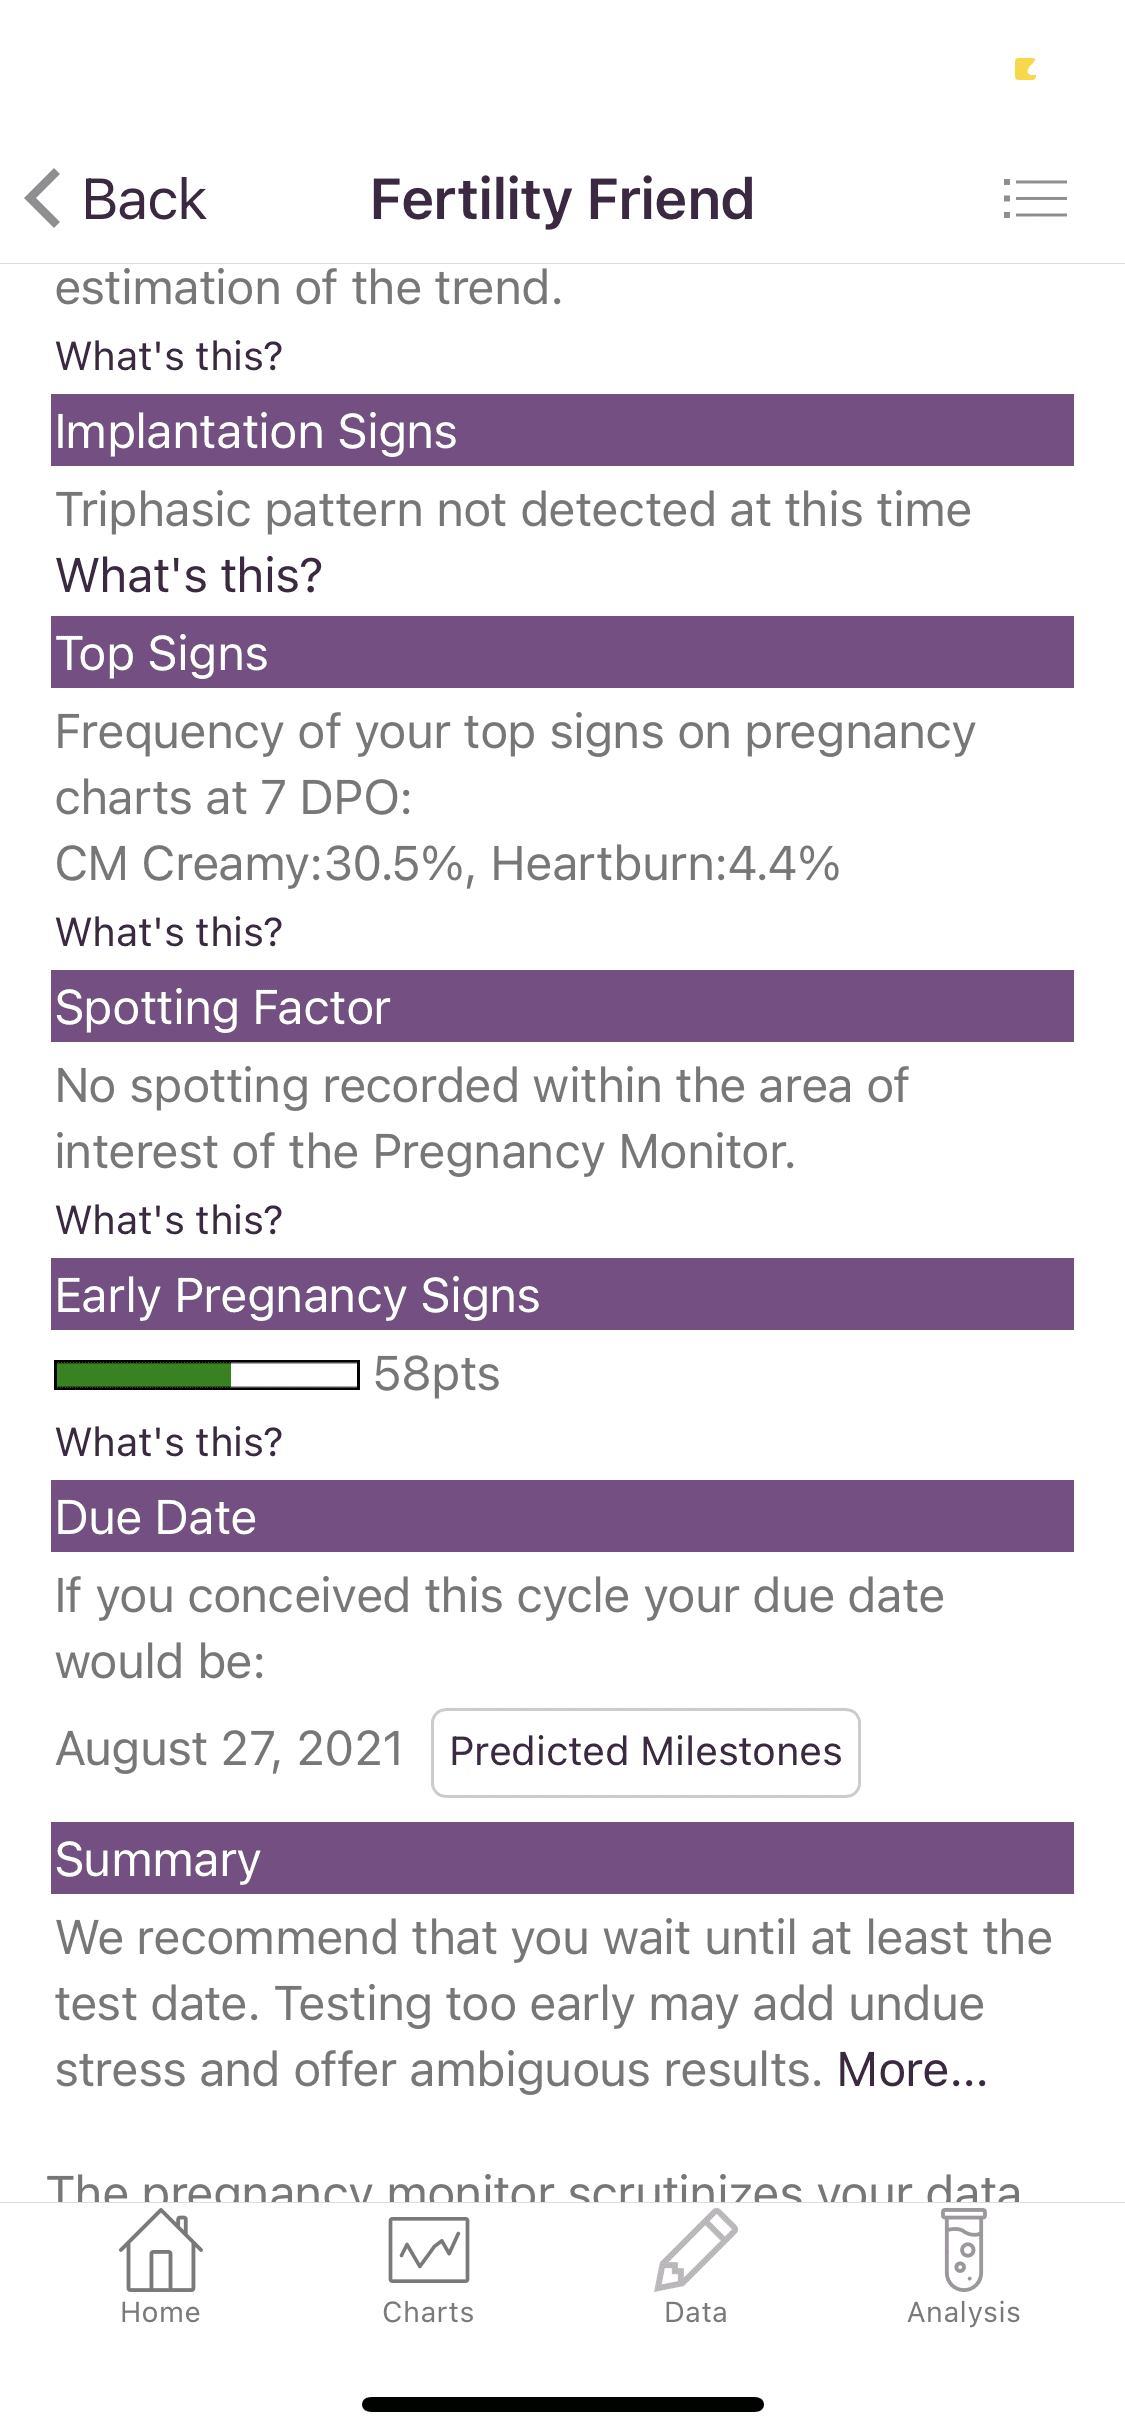Open the Analysis test tube icon

click(x=964, y=2250)
